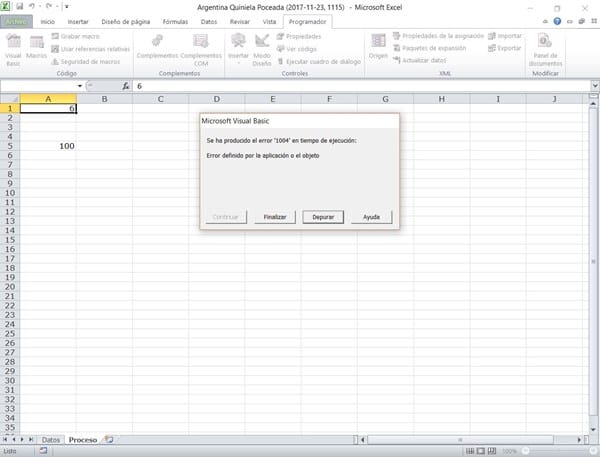Open the Name Box dropdown arrow
600x457 pixels.
80,86
